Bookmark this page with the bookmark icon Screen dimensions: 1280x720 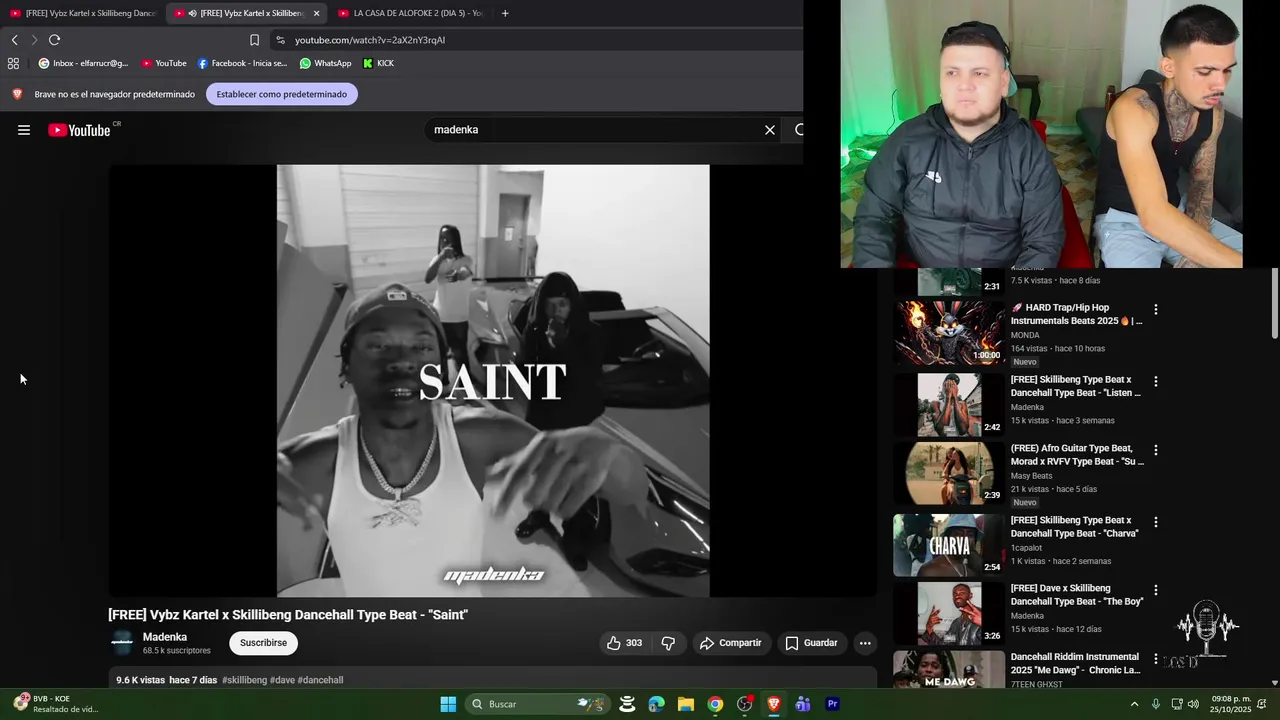pyautogui.click(x=254, y=40)
